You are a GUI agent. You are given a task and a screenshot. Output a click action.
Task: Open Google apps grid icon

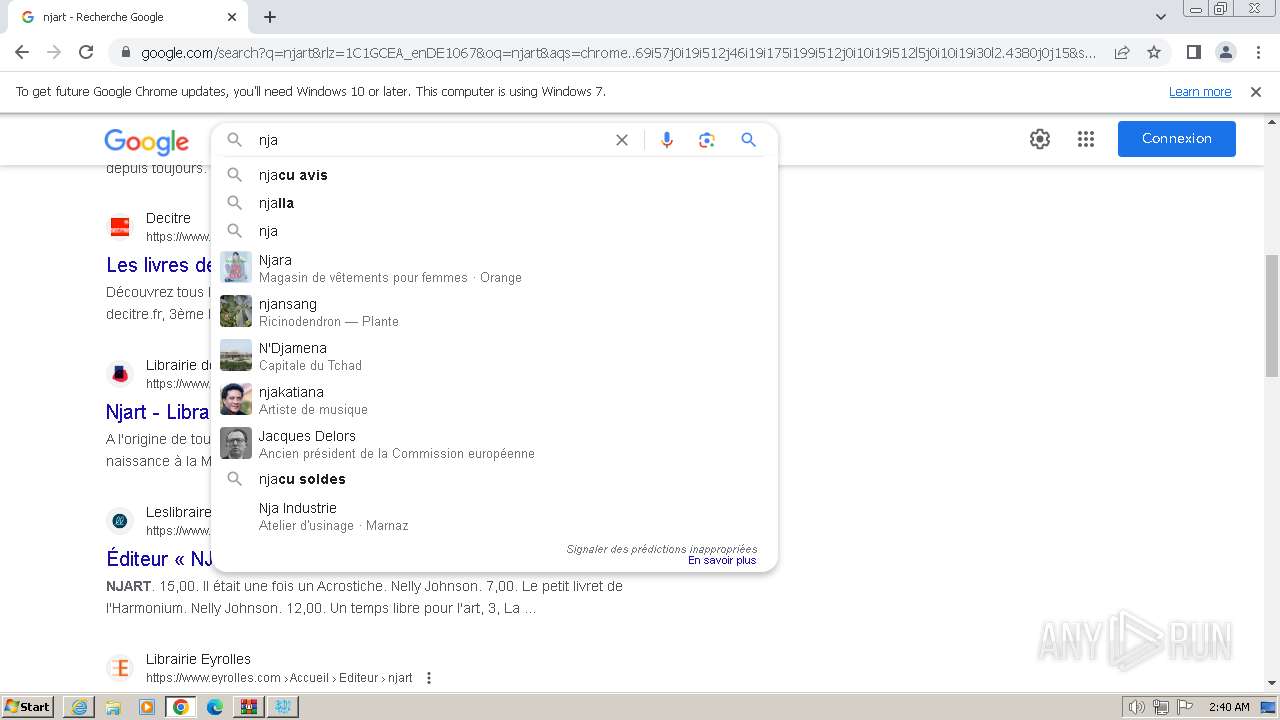click(x=1086, y=139)
